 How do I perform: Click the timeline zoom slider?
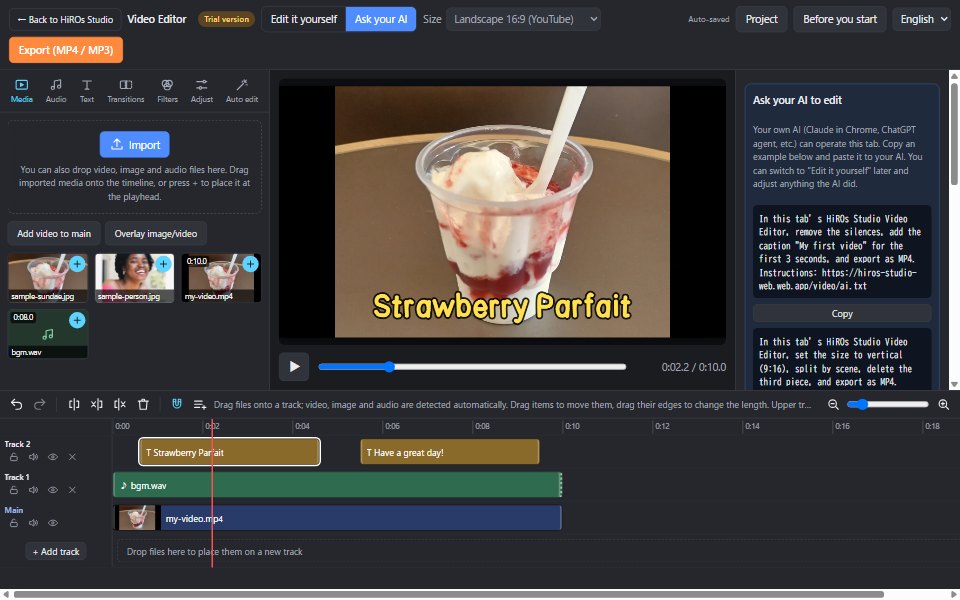887,405
